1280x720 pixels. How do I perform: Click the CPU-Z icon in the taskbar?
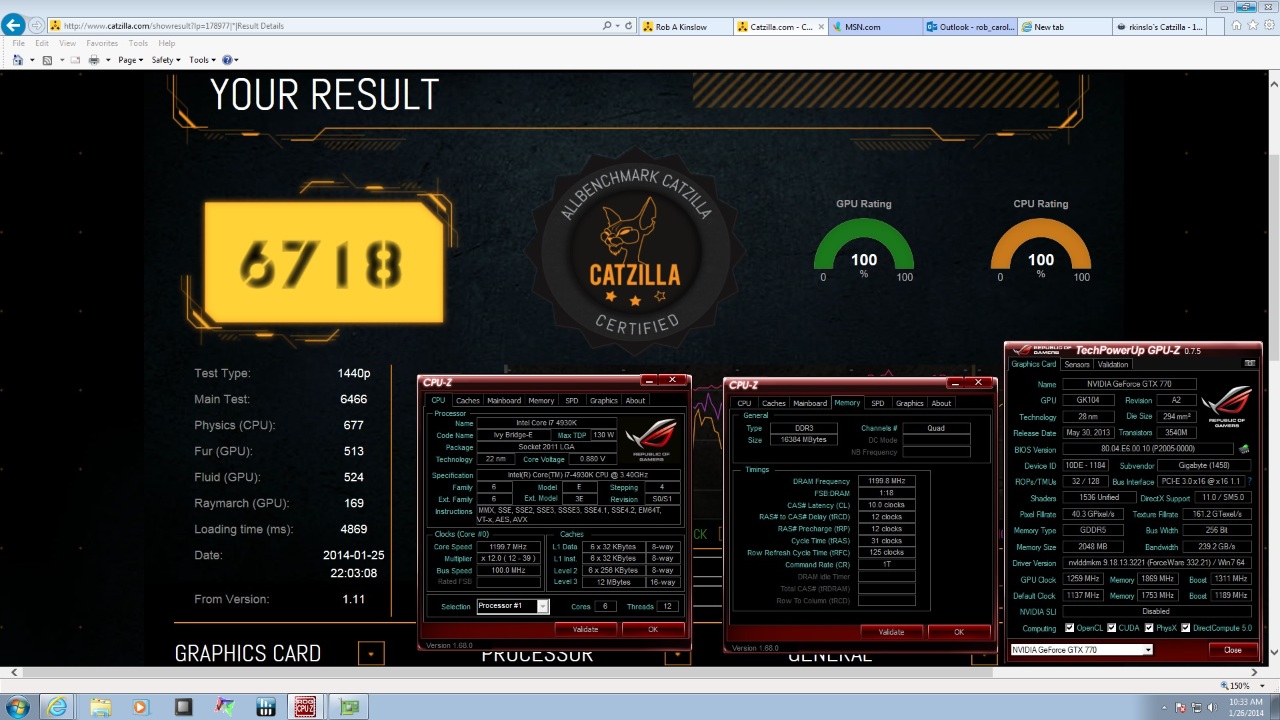point(305,707)
